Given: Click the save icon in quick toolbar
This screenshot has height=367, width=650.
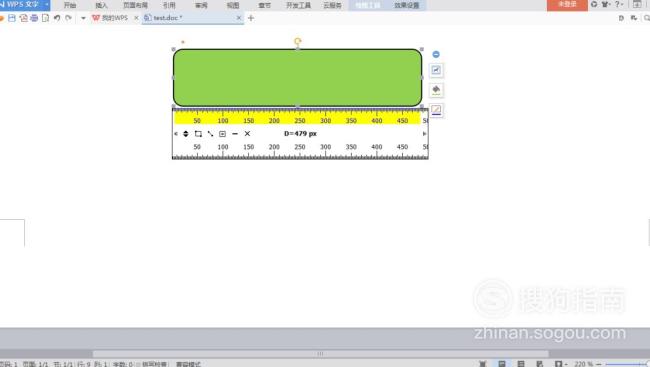Looking at the screenshot, I should coord(12,18).
